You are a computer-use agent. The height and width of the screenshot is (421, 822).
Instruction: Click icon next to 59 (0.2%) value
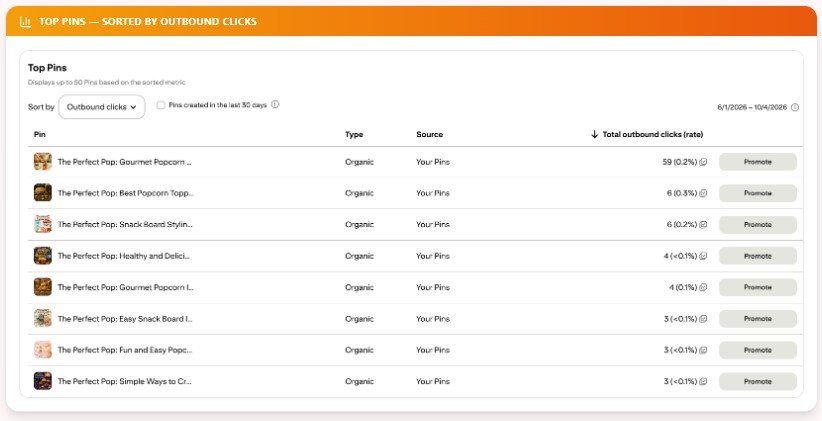click(704, 162)
